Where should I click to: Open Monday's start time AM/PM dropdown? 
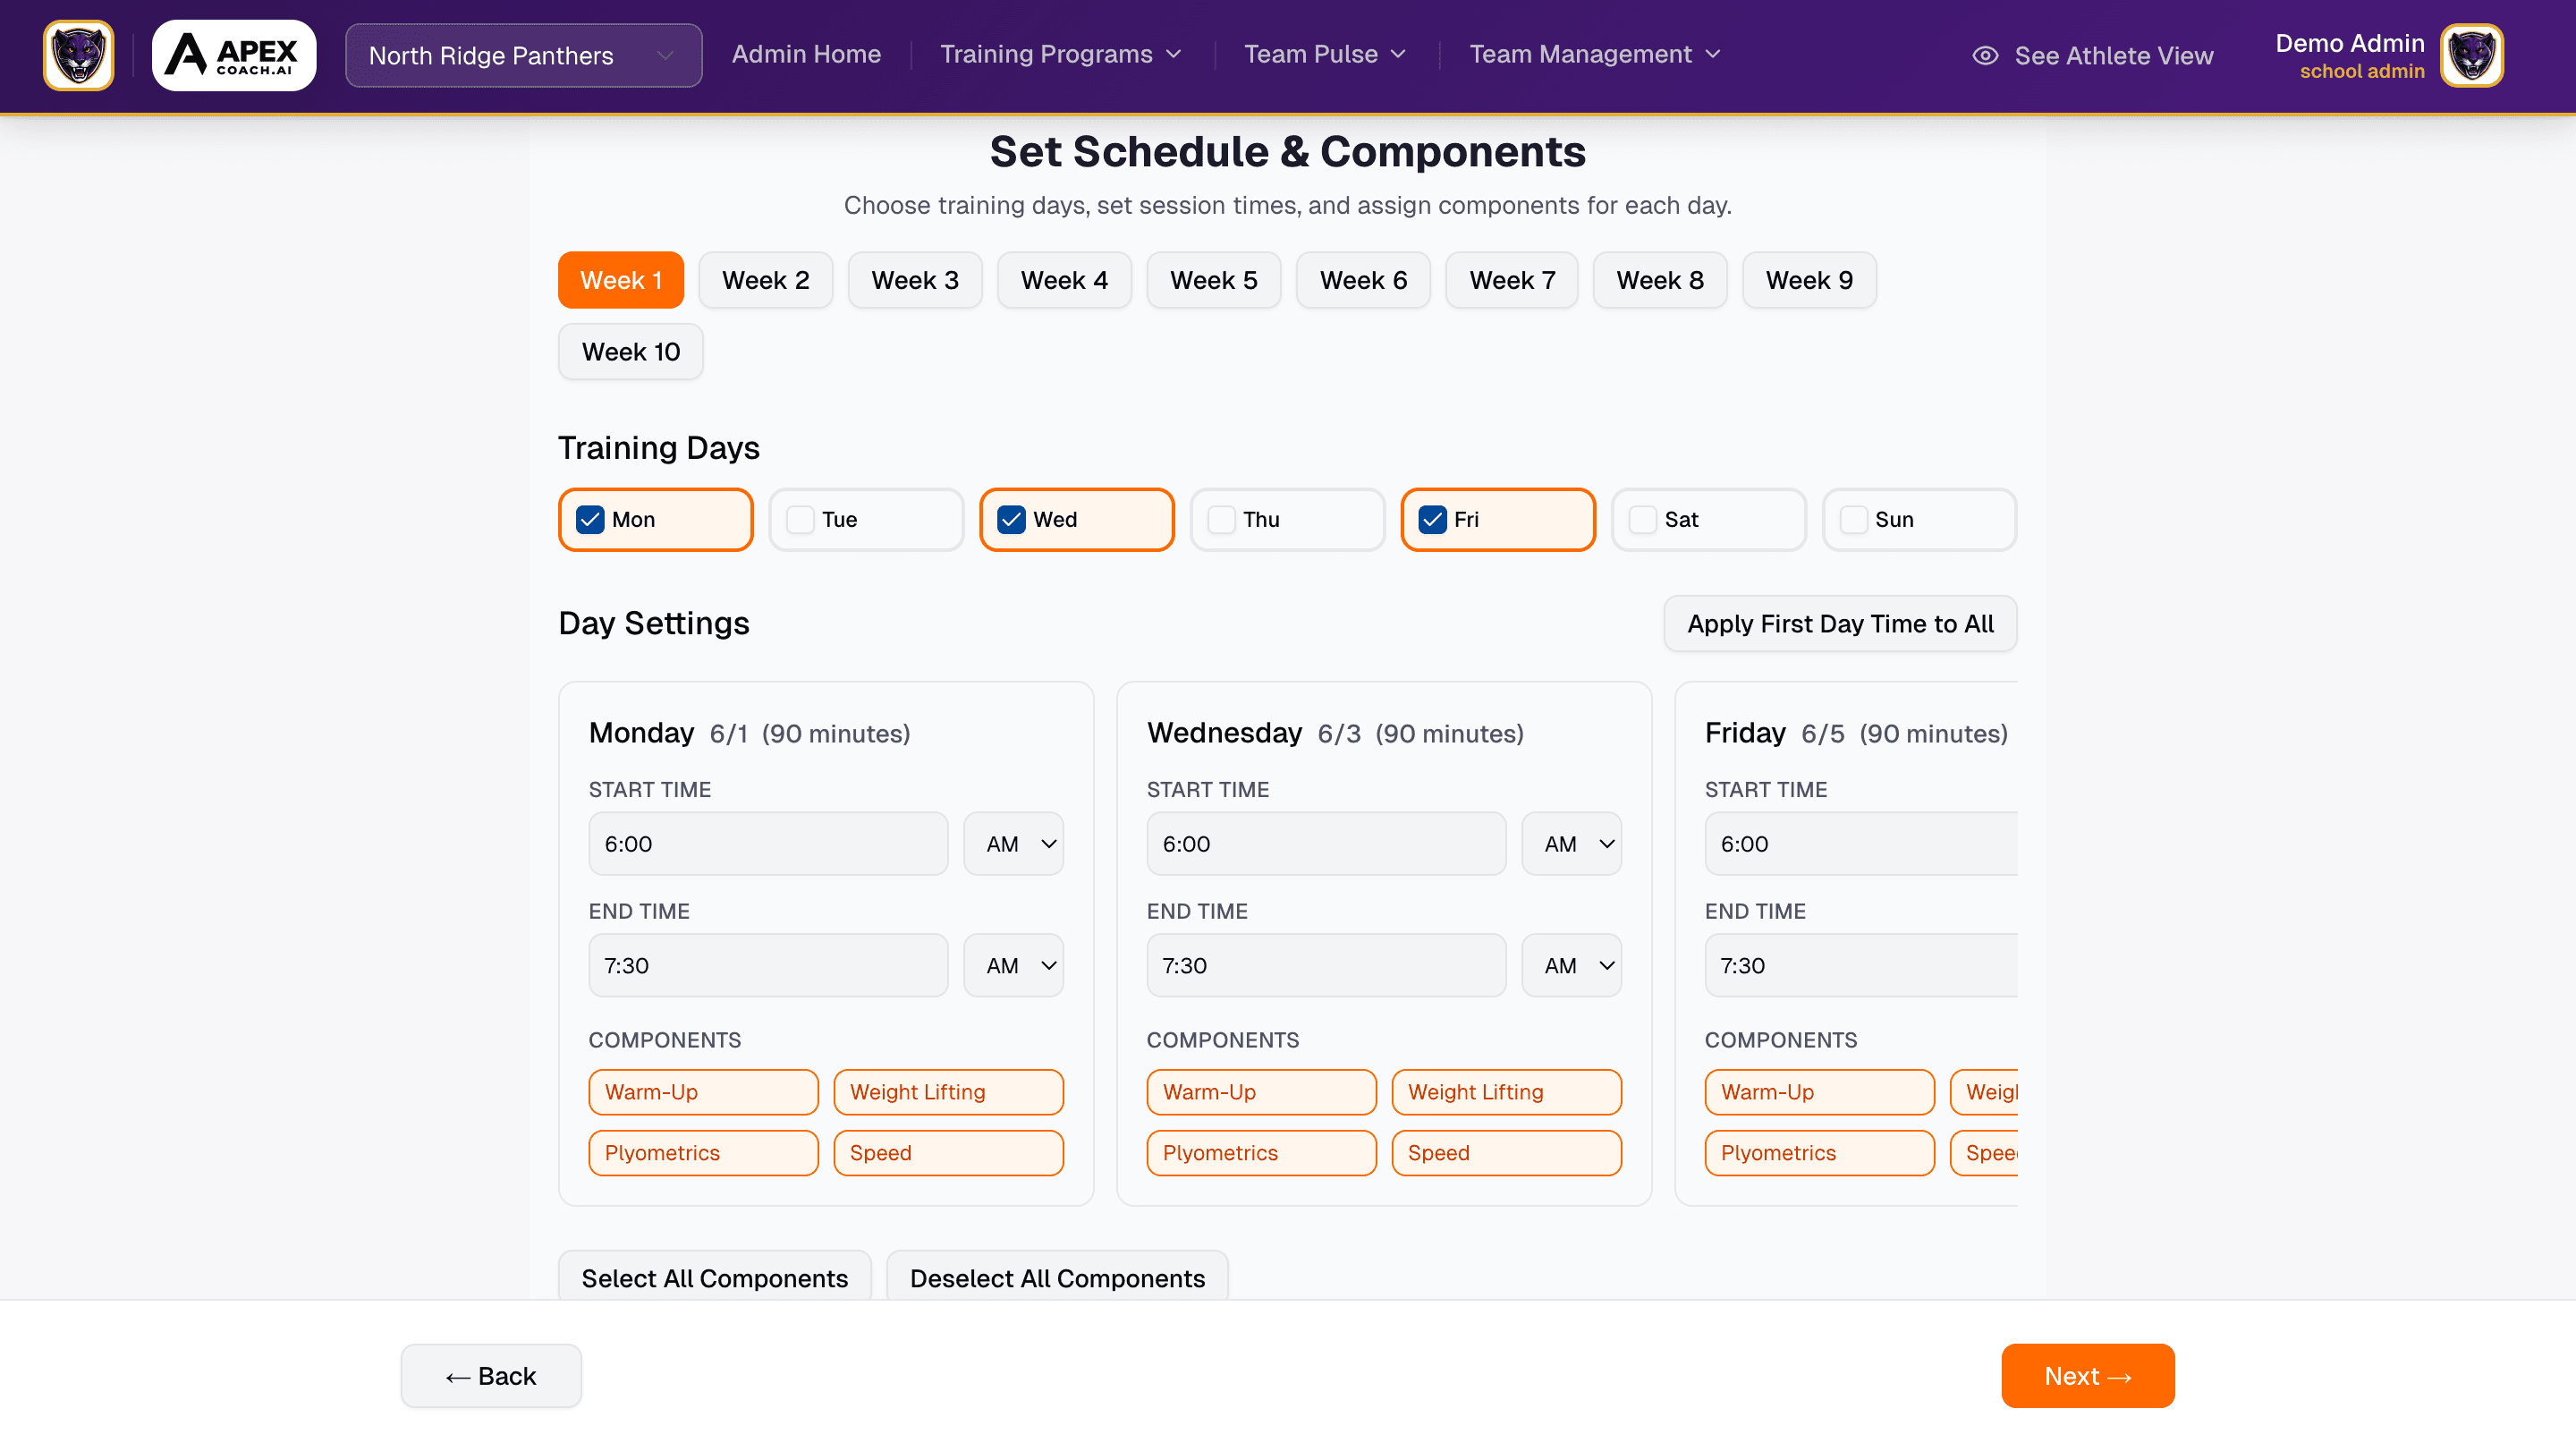click(x=1013, y=843)
